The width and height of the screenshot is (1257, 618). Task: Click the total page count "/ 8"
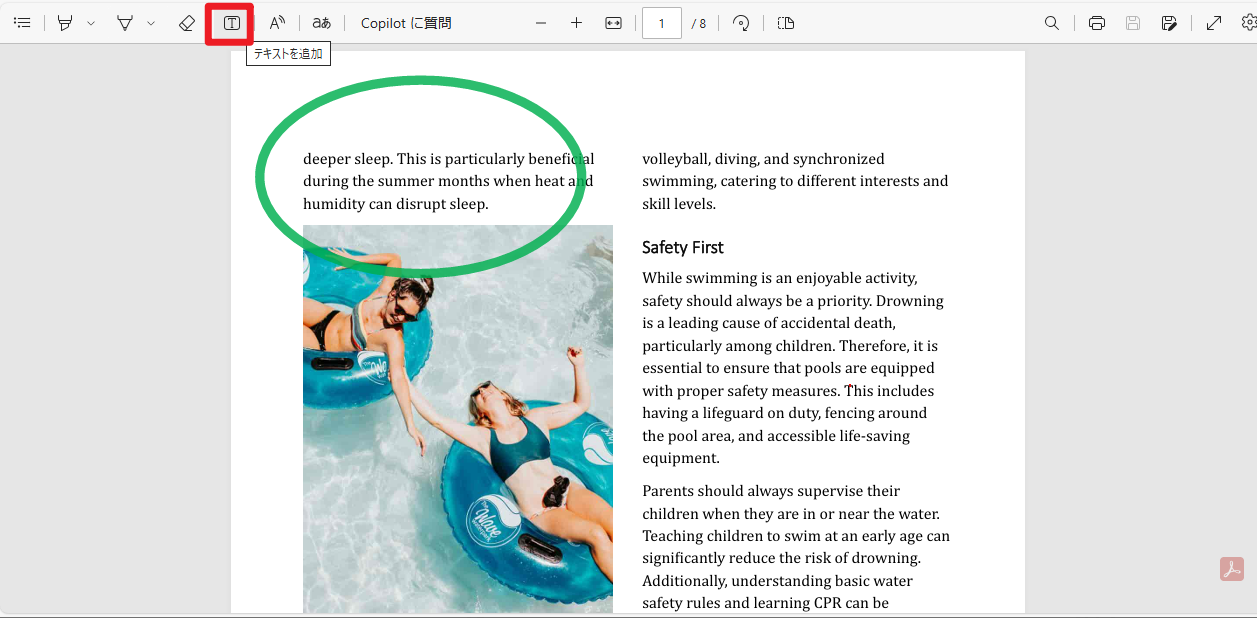coord(699,24)
